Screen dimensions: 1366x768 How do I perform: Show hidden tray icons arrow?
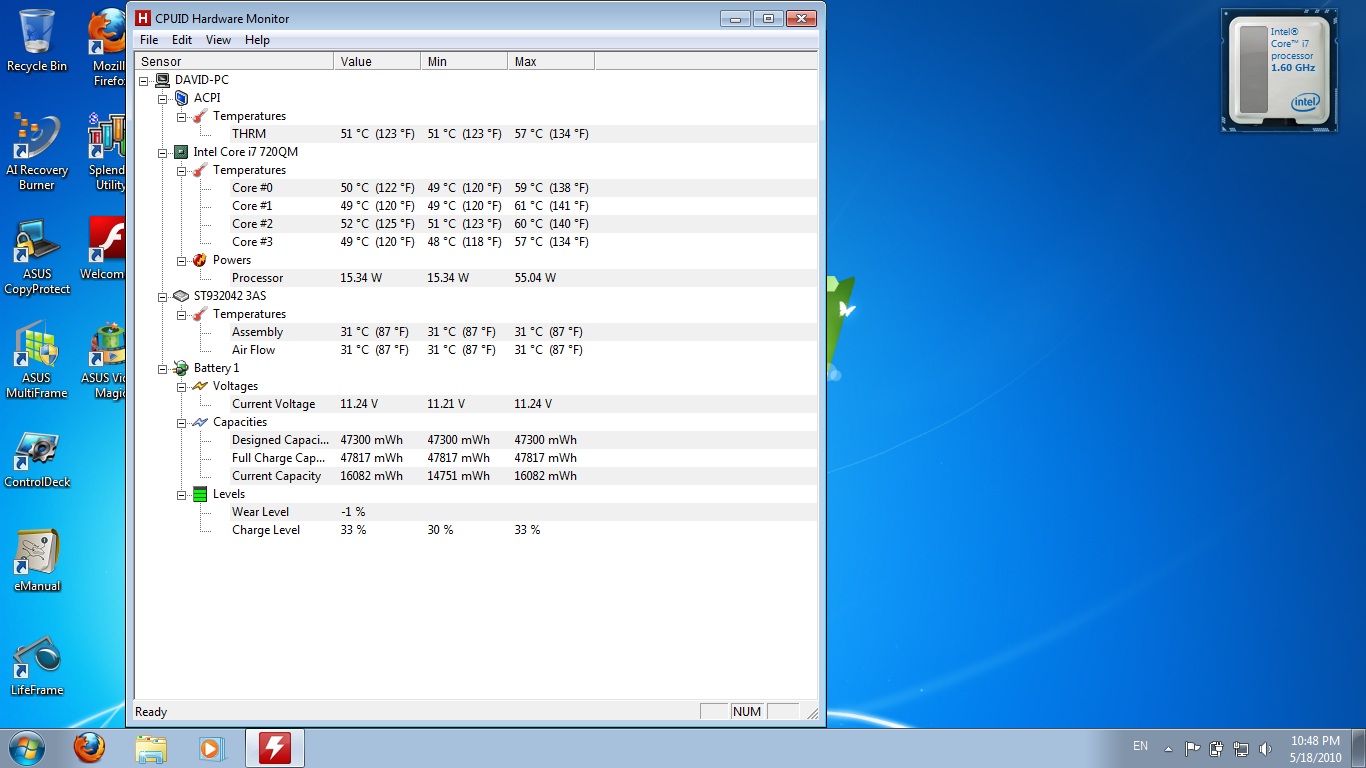click(x=1168, y=748)
